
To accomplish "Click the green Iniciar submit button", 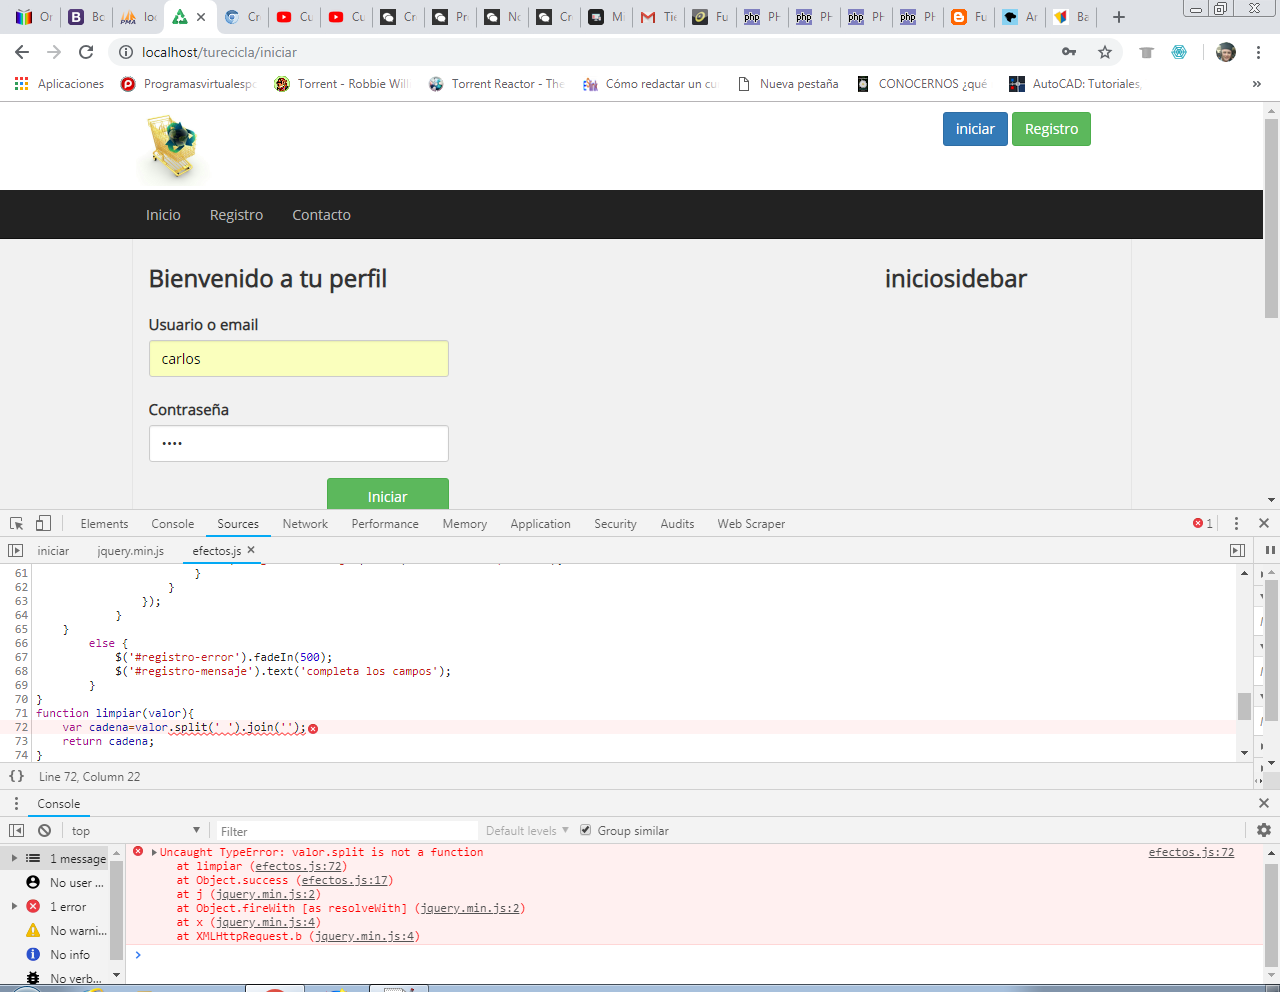I will (x=387, y=495).
